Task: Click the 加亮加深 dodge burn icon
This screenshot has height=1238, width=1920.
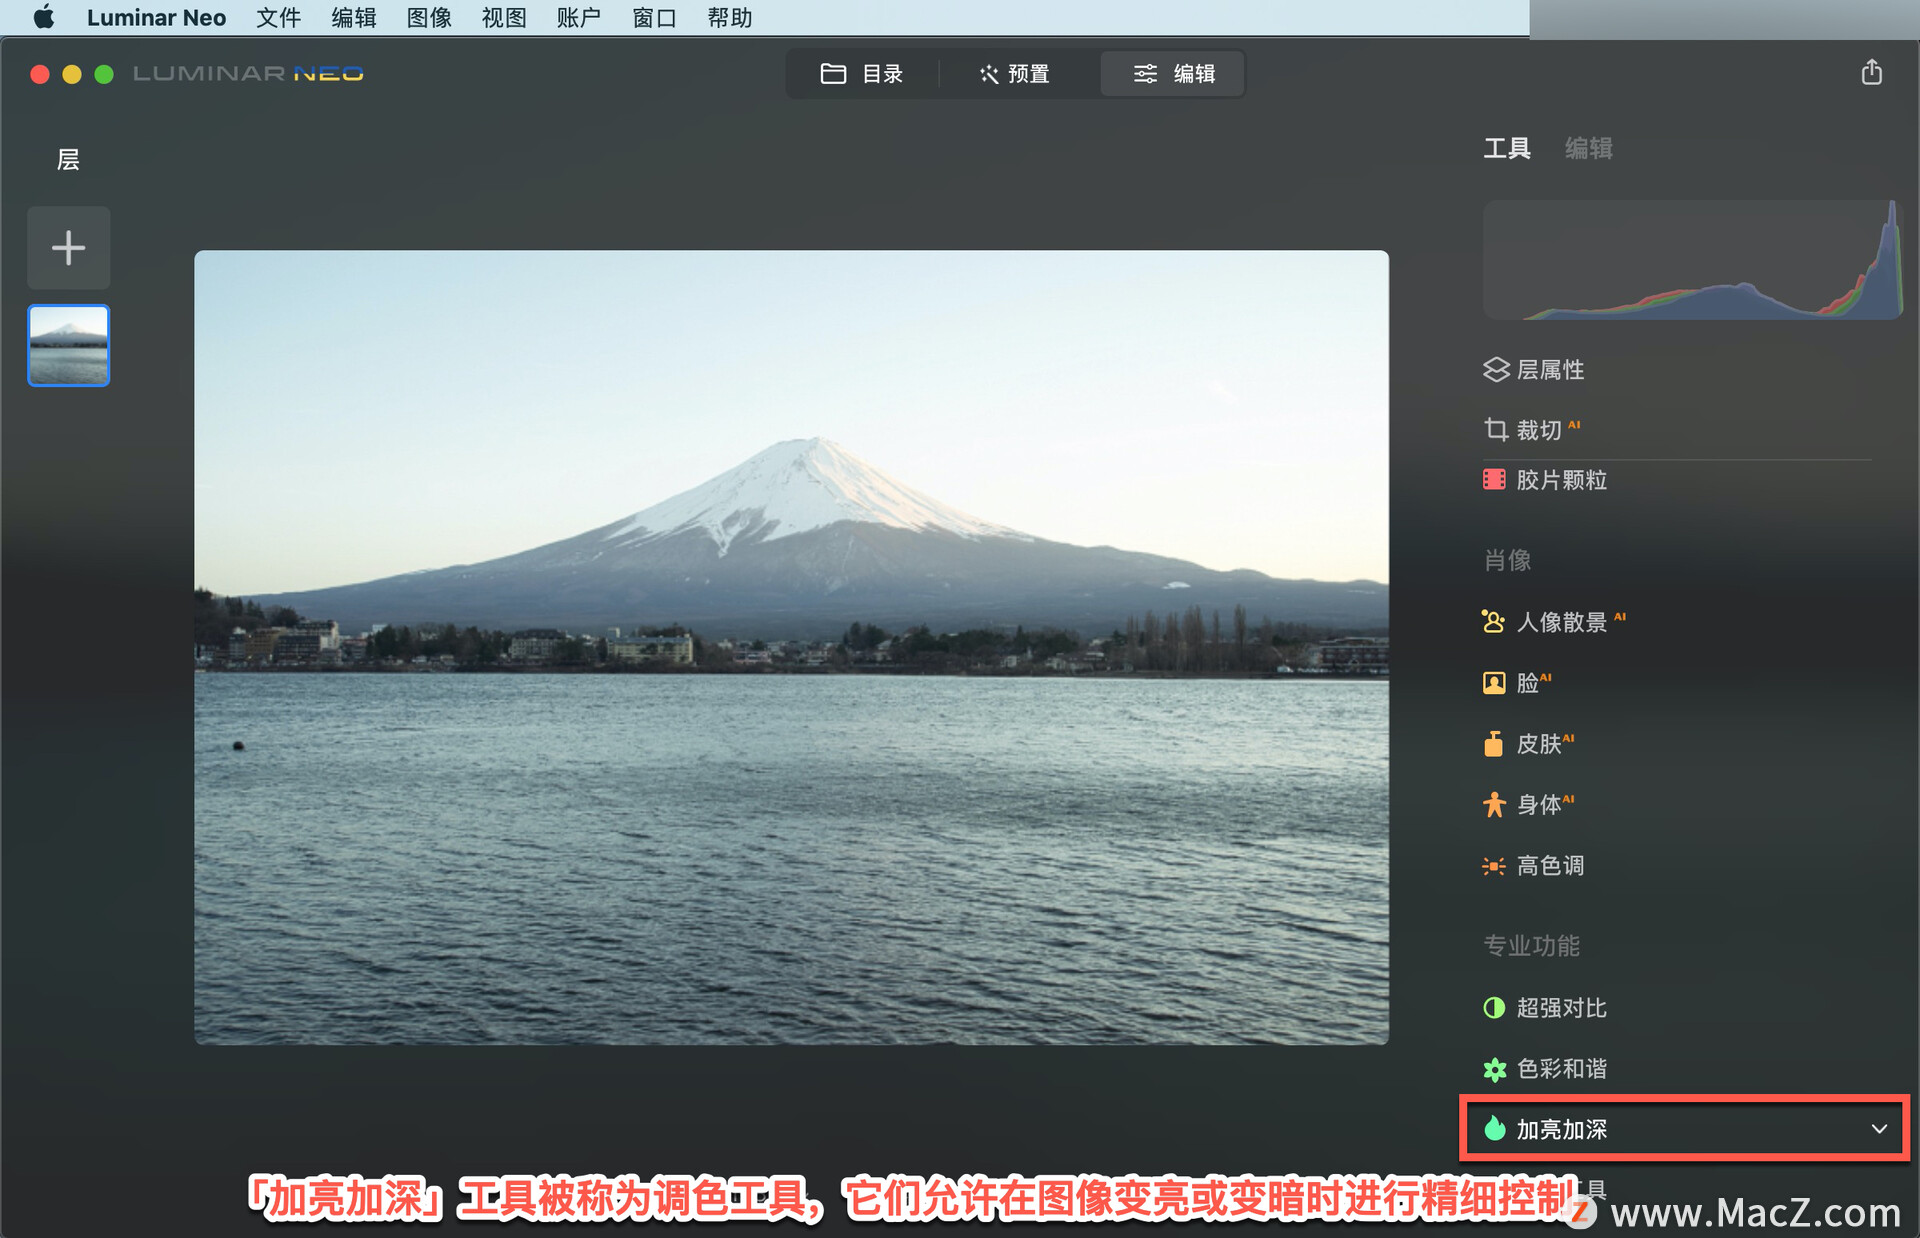Action: (1494, 1129)
